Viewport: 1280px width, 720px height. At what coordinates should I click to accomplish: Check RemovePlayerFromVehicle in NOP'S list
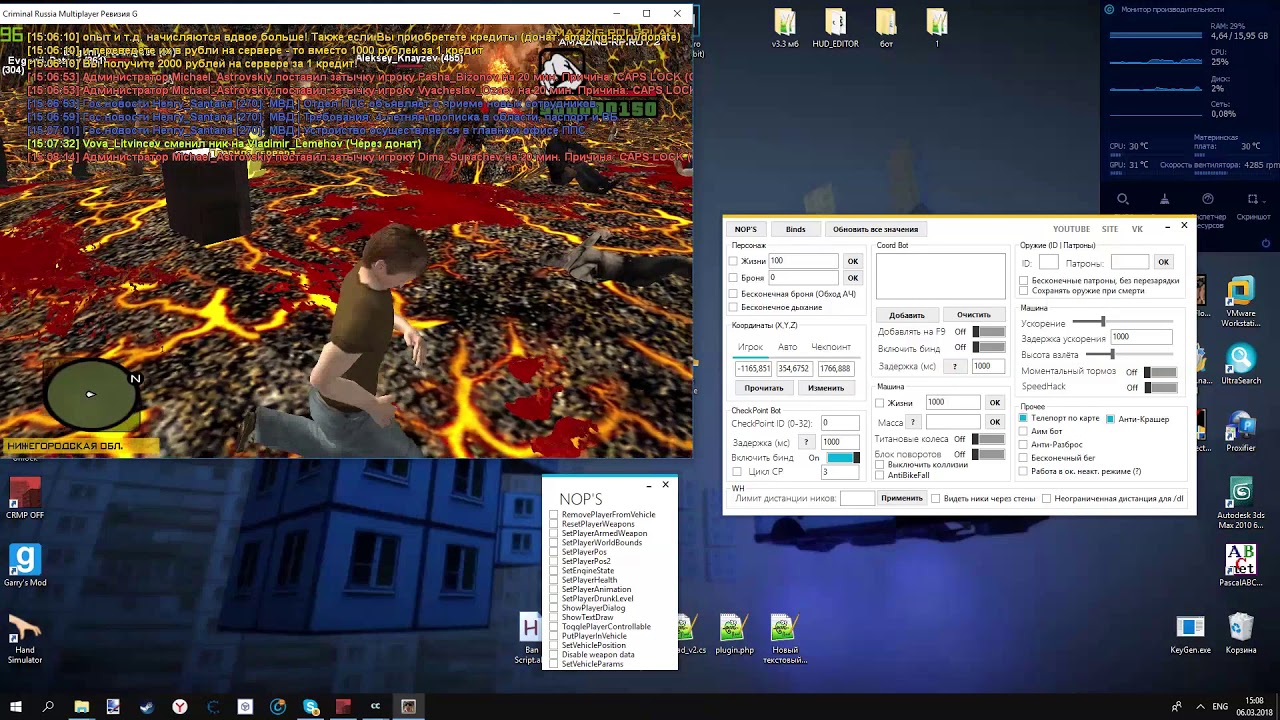tap(554, 515)
